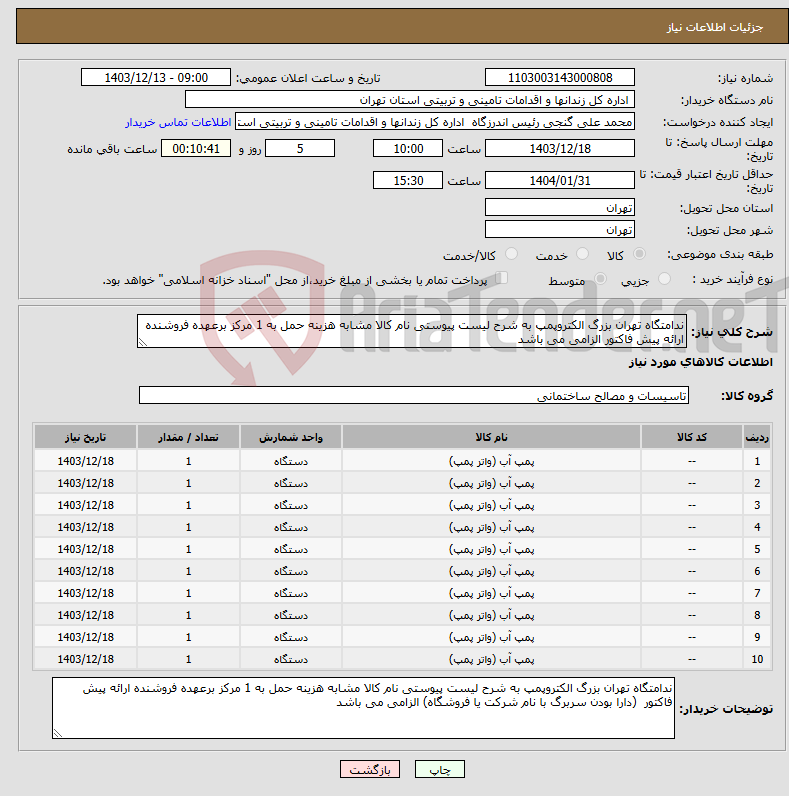Image resolution: width=789 pixels, height=796 pixels.
Task: Click item name پمپ آب in row 8
Action: coord(491,615)
